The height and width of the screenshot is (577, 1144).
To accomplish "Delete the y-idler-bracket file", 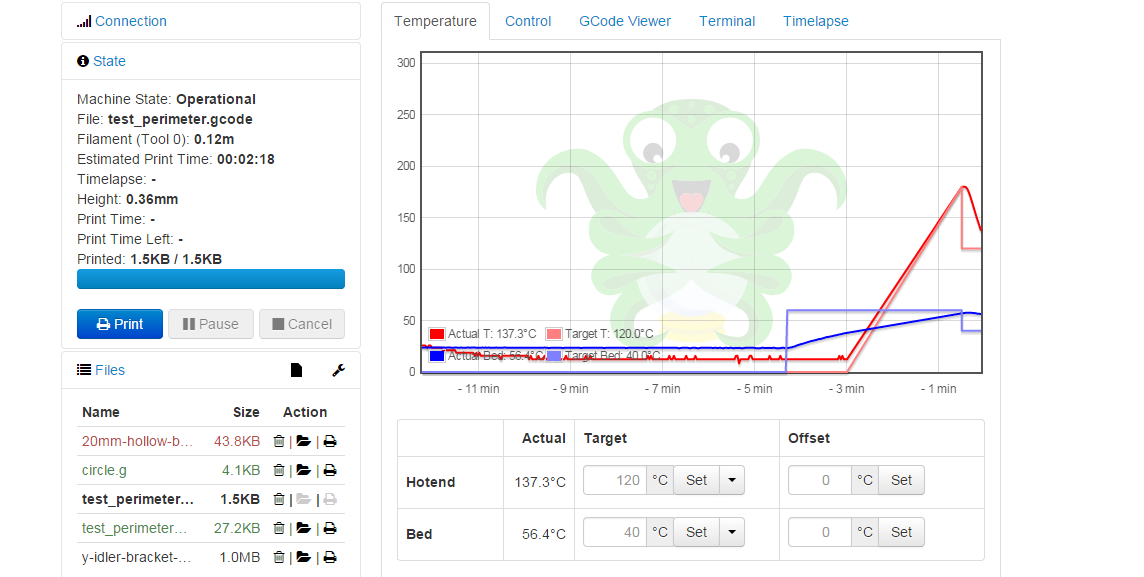I will 279,557.
